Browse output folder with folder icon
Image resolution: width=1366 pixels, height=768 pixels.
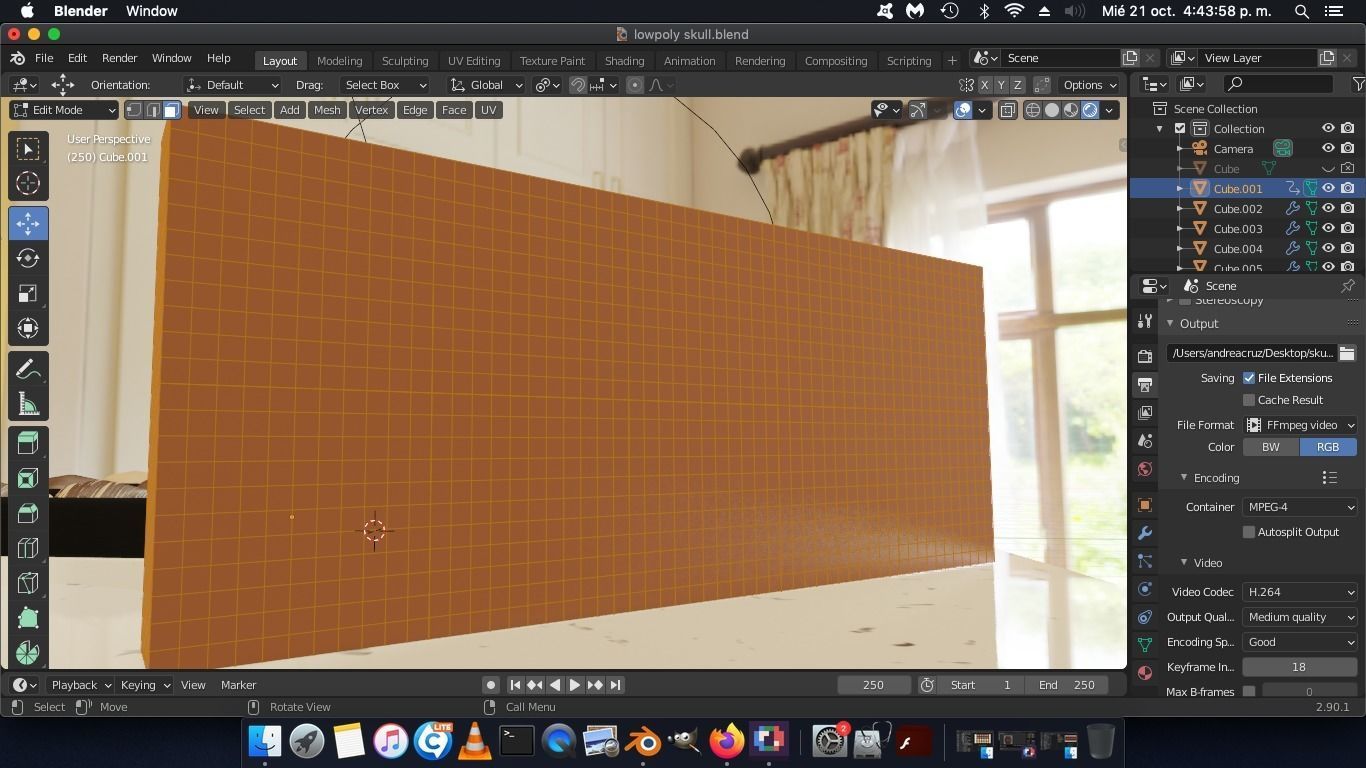1347,353
